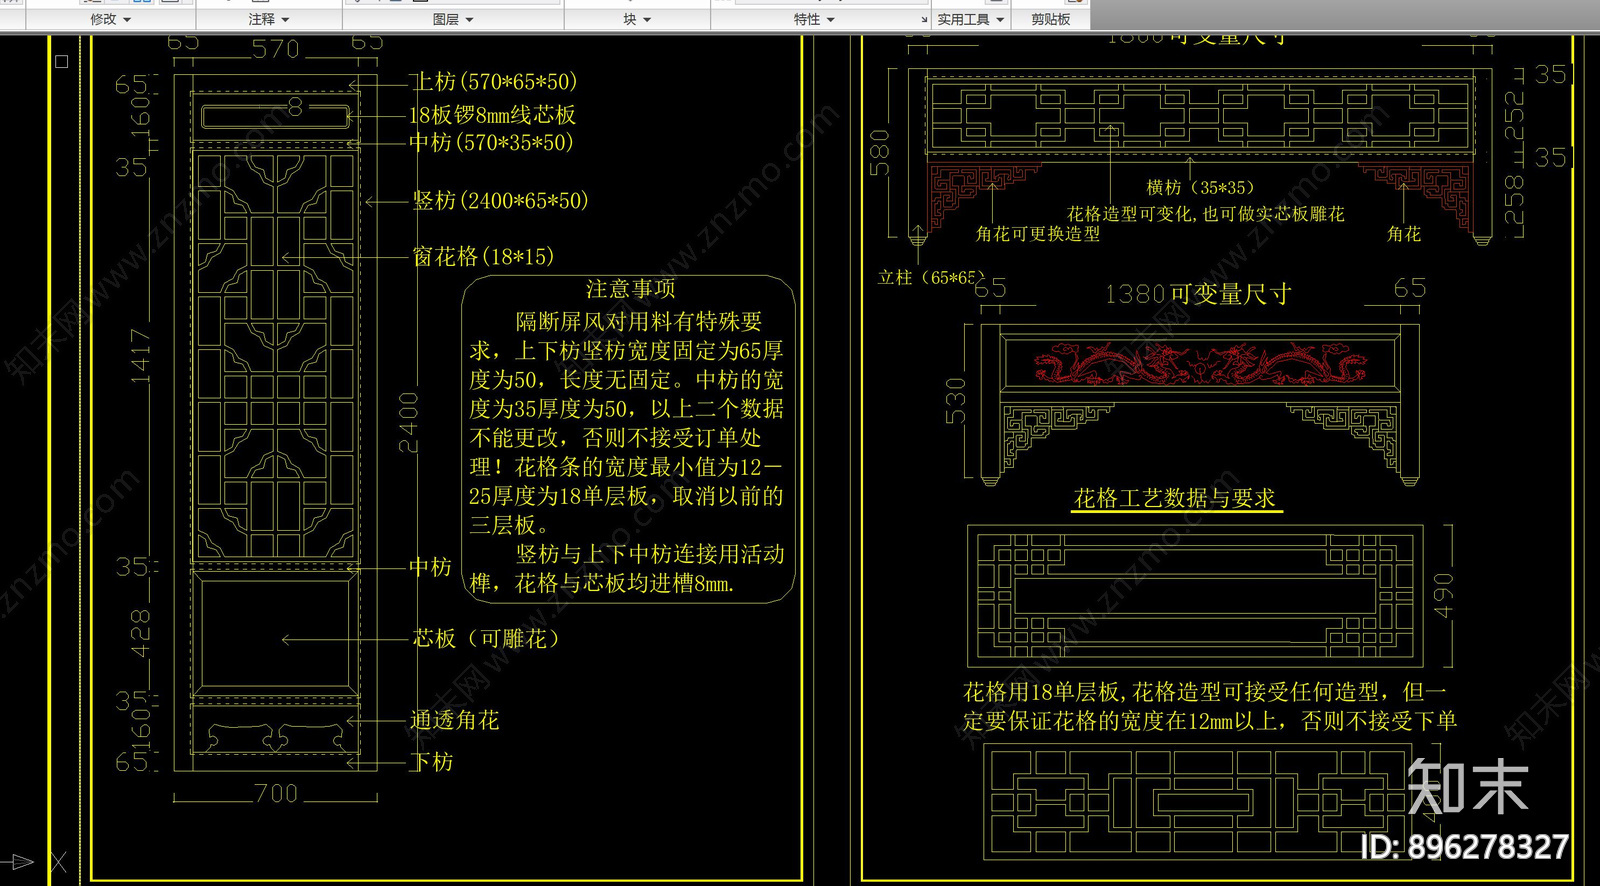
Task: Expand the 图层 ribbon panel
Action: tap(453, 19)
